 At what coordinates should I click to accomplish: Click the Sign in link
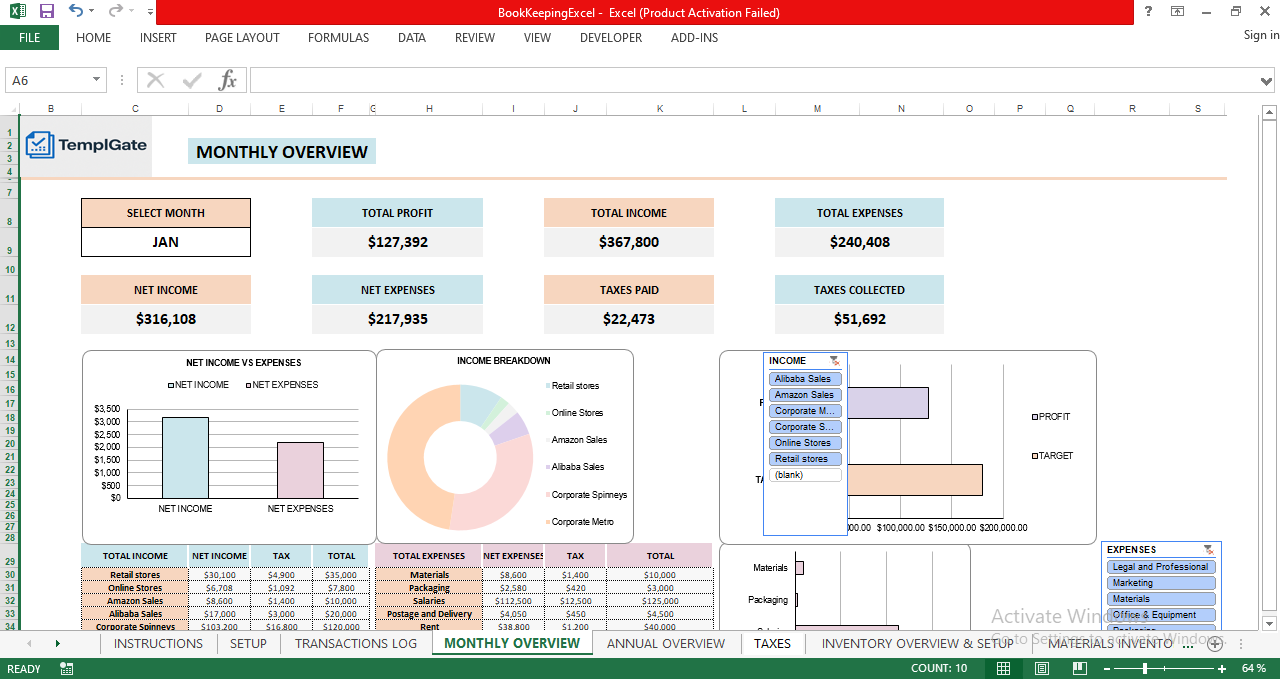coord(1261,35)
